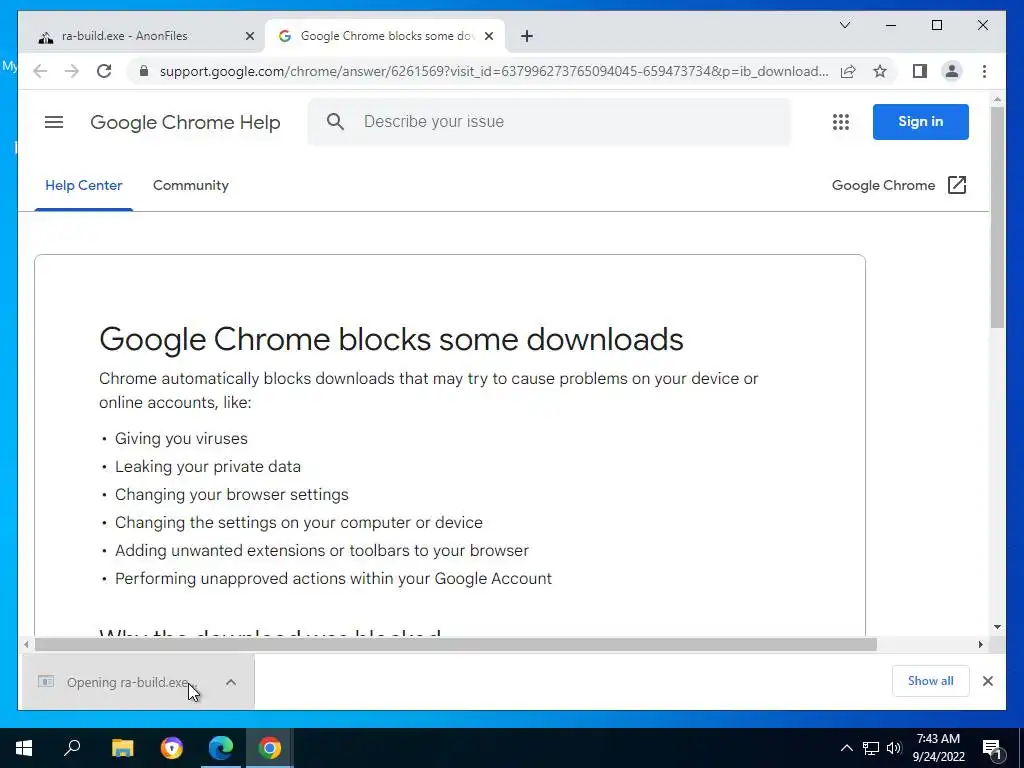This screenshot has height=768, width=1024.
Task: Open the Help Center tab
Action: tap(84, 185)
